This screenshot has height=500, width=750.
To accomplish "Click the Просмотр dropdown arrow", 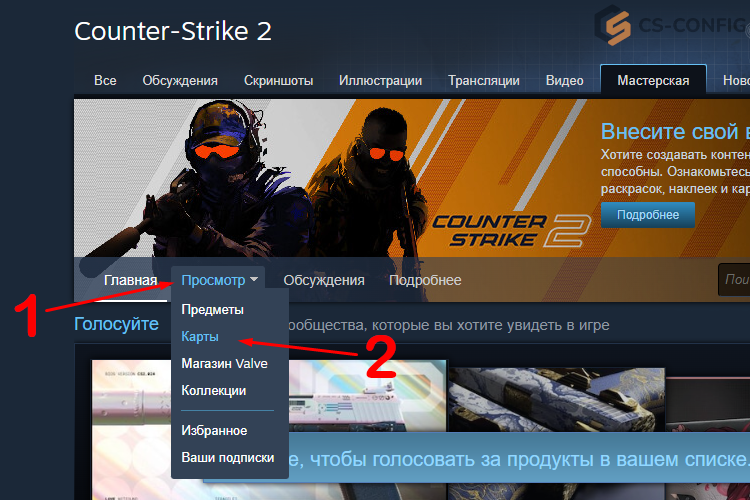I will (x=254, y=279).
